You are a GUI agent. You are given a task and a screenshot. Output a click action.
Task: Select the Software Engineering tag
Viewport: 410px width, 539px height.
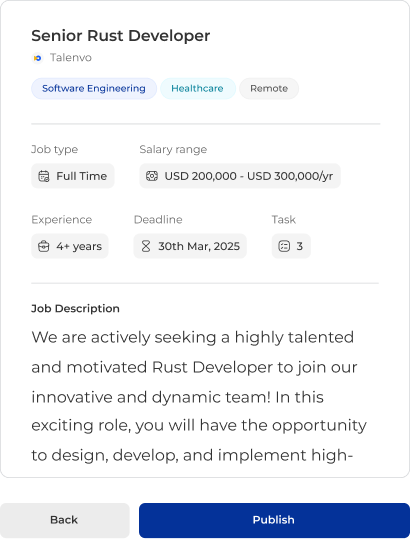pos(94,89)
